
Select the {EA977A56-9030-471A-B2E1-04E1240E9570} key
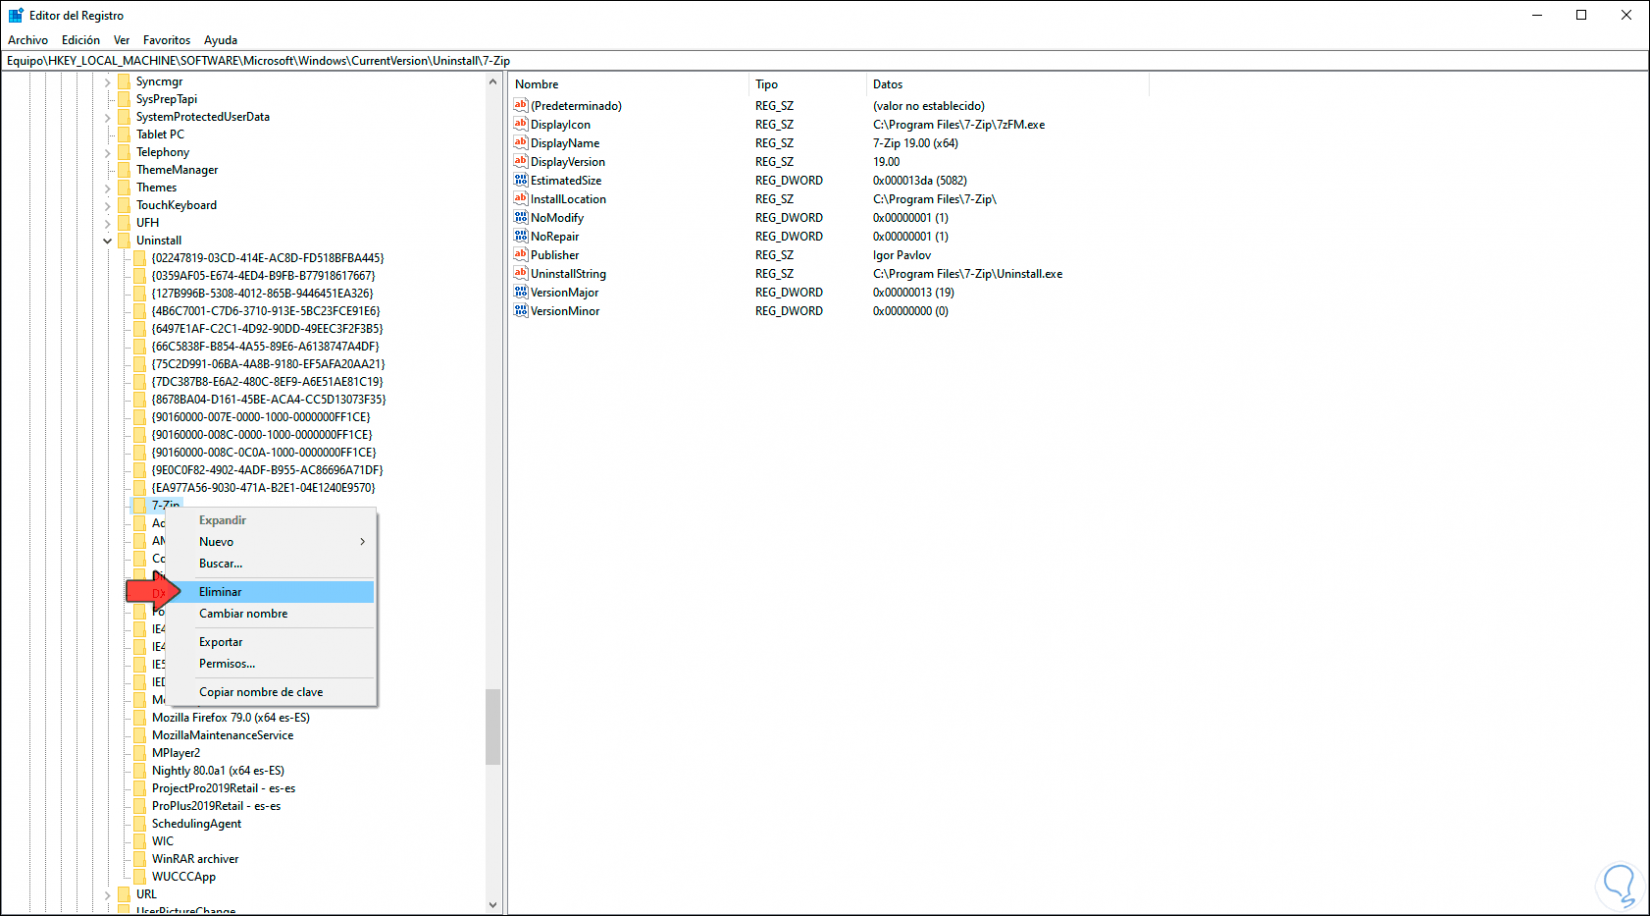point(264,488)
